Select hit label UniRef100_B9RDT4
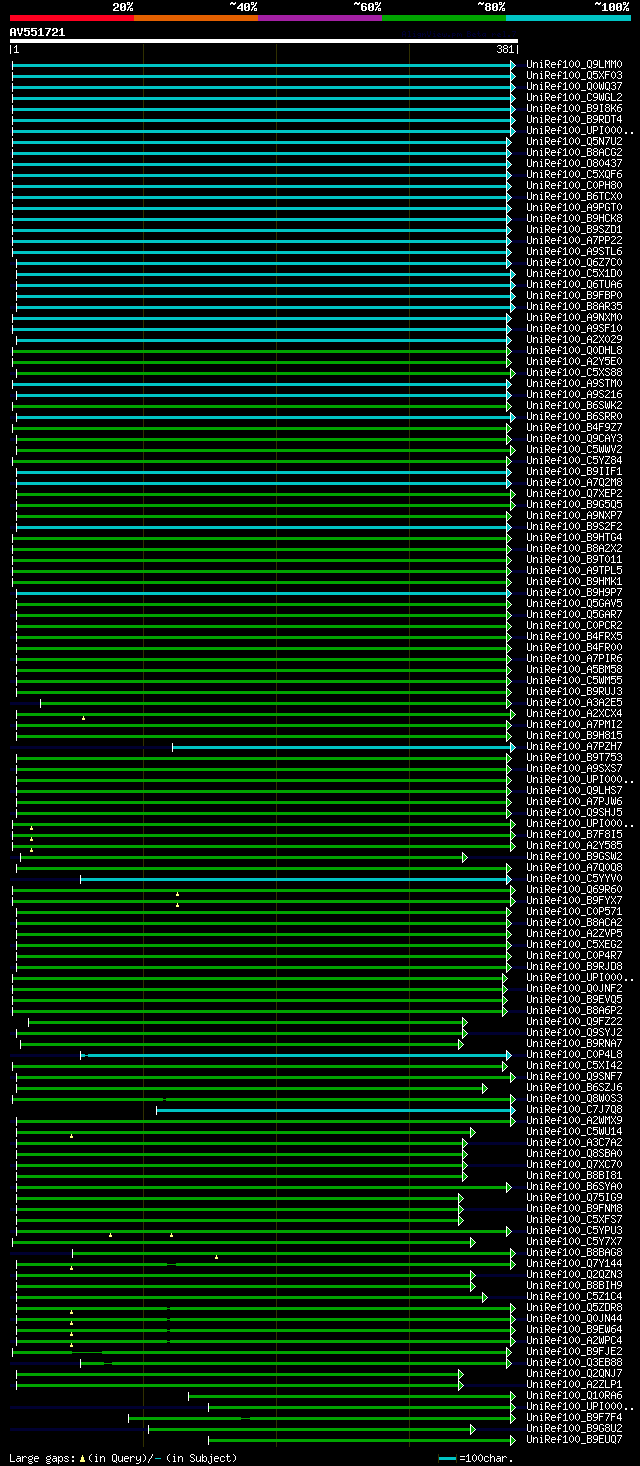This screenshot has width=640, height=1466. pos(574,120)
